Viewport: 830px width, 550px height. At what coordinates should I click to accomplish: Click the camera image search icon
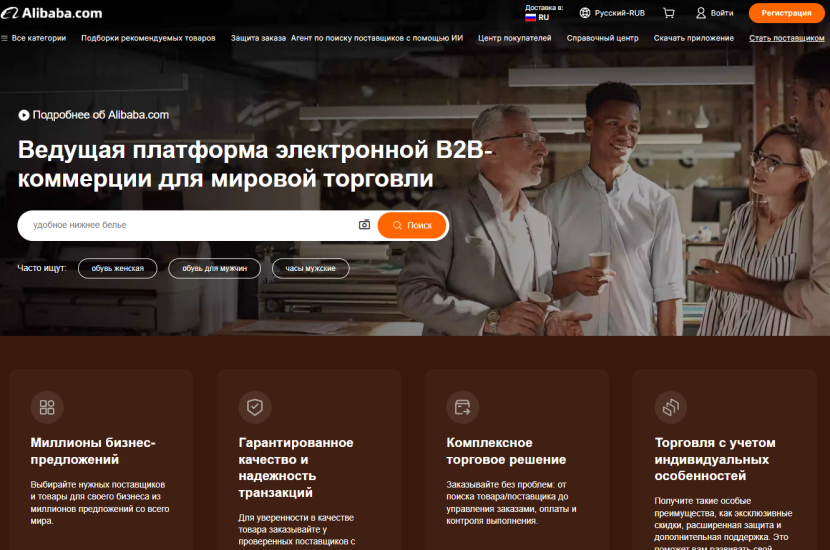point(364,225)
